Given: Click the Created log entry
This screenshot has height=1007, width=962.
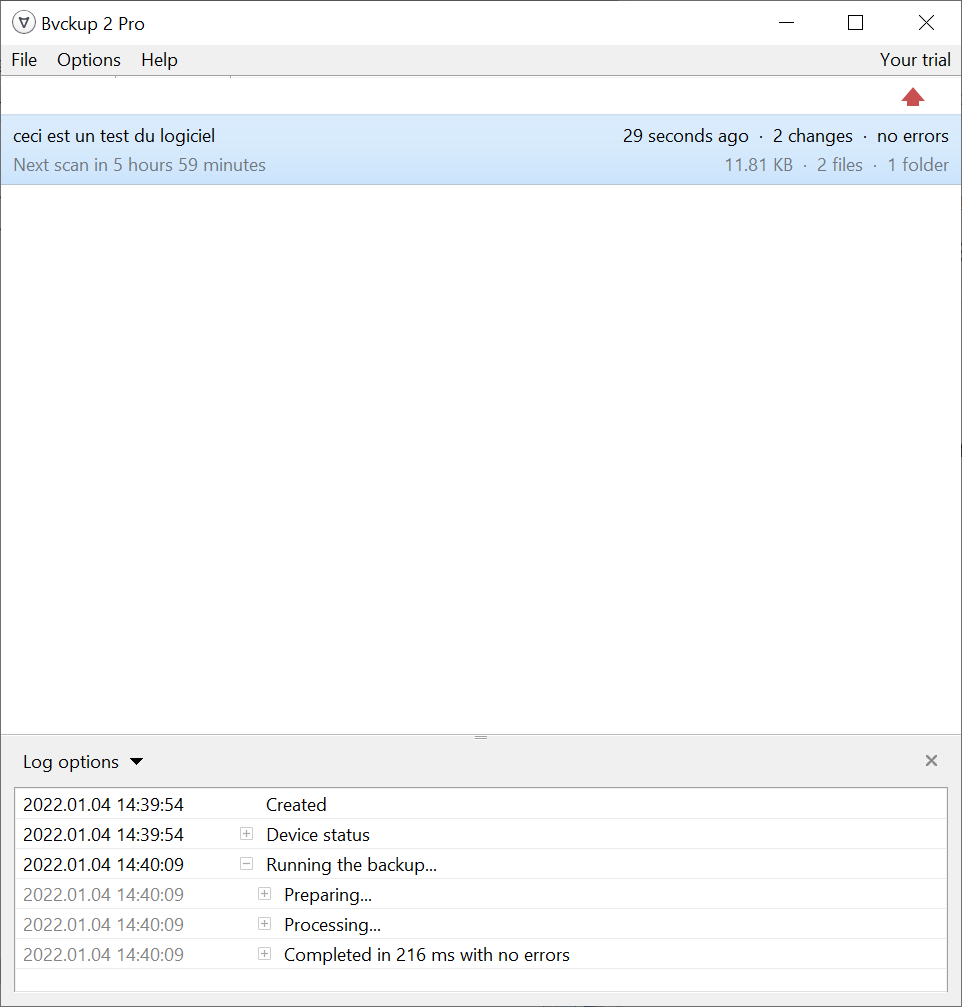Looking at the screenshot, I should point(296,805).
